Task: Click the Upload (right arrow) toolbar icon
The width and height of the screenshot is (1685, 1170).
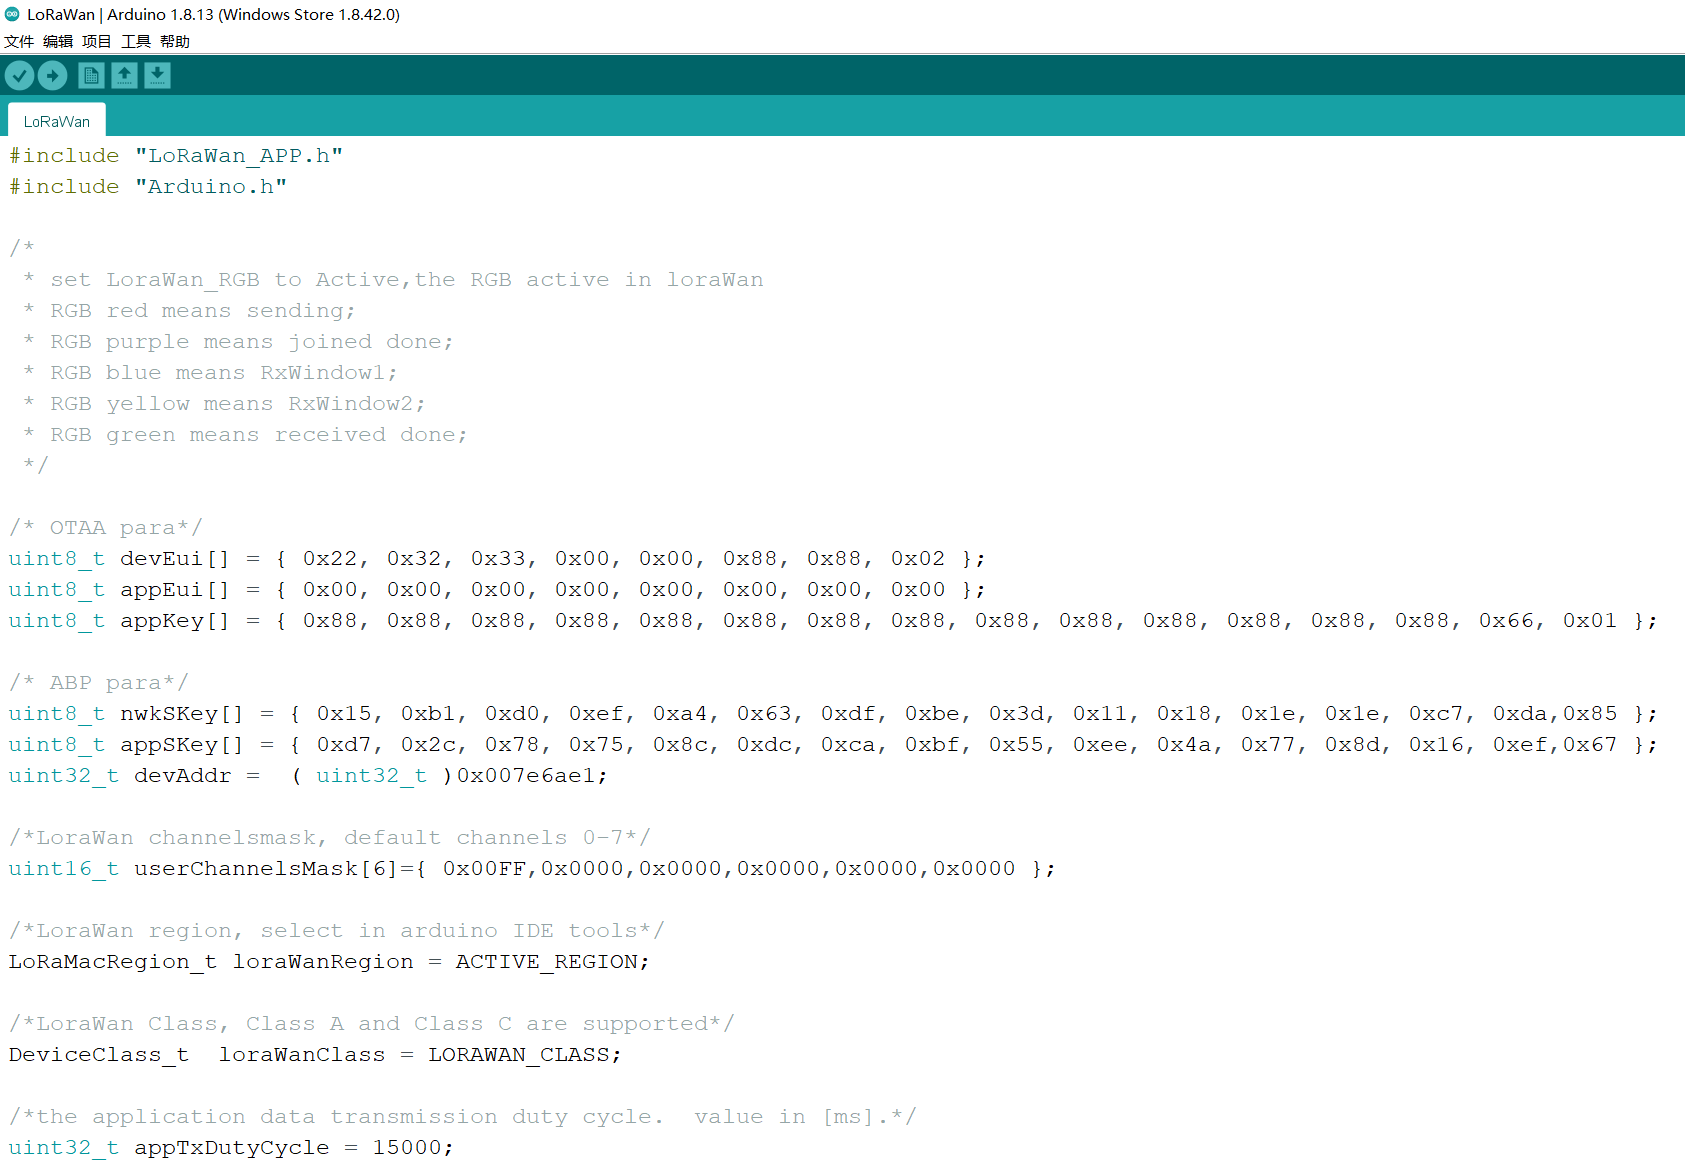Action: [x=52, y=75]
